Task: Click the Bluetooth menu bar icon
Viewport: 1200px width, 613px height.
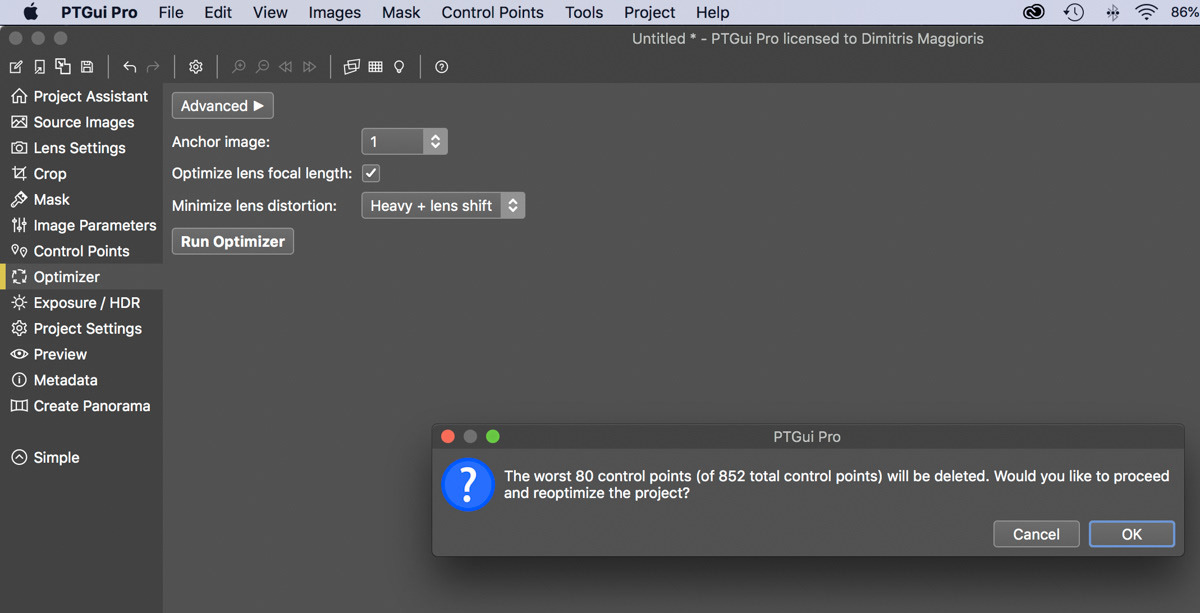Action: [1112, 12]
